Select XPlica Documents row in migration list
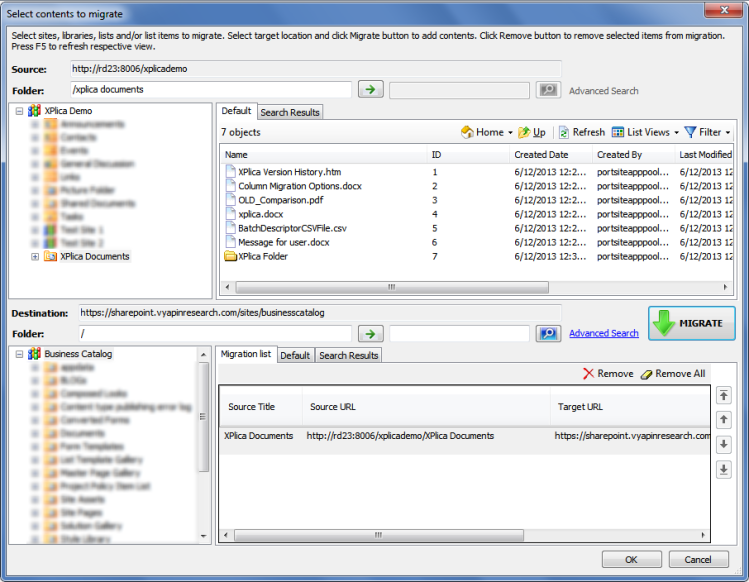749x582 pixels. pyautogui.click(x=465, y=436)
